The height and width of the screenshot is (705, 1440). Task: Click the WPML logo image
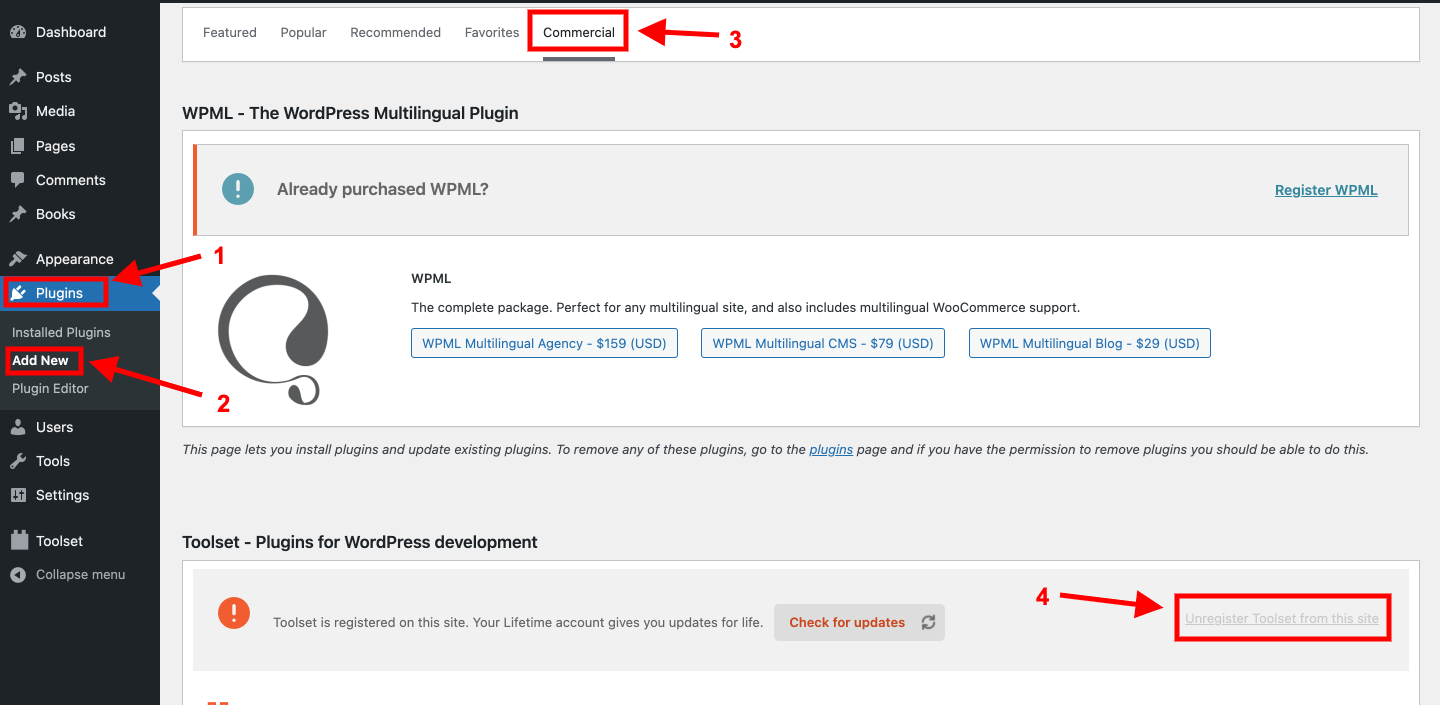(273, 340)
